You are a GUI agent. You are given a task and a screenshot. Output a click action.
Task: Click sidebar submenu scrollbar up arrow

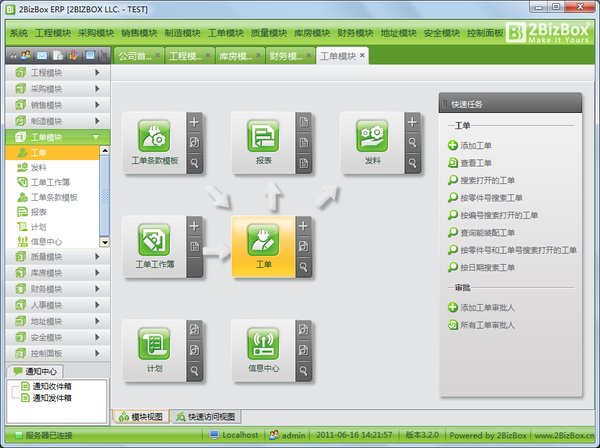pos(104,150)
